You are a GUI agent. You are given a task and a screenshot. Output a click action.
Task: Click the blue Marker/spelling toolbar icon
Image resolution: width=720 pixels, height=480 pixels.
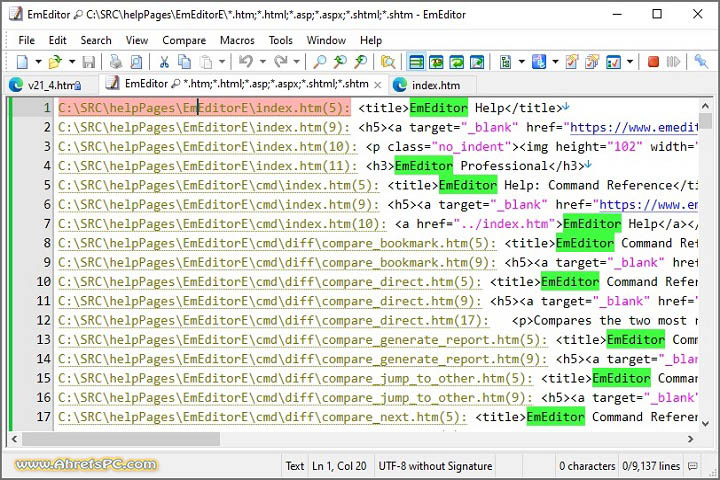pos(539,62)
